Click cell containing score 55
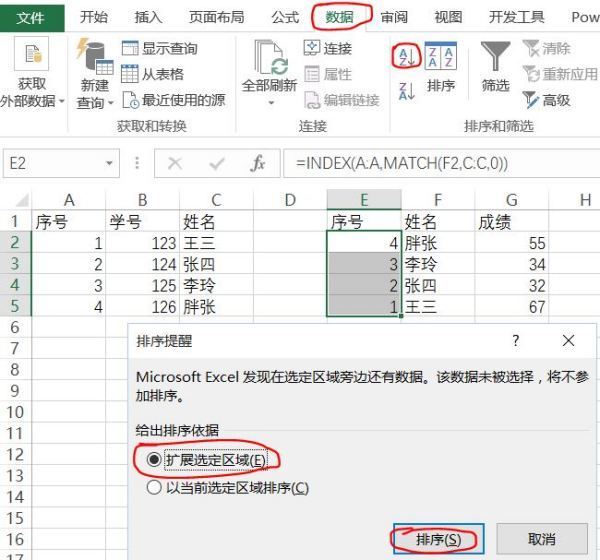 [x=512, y=243]
